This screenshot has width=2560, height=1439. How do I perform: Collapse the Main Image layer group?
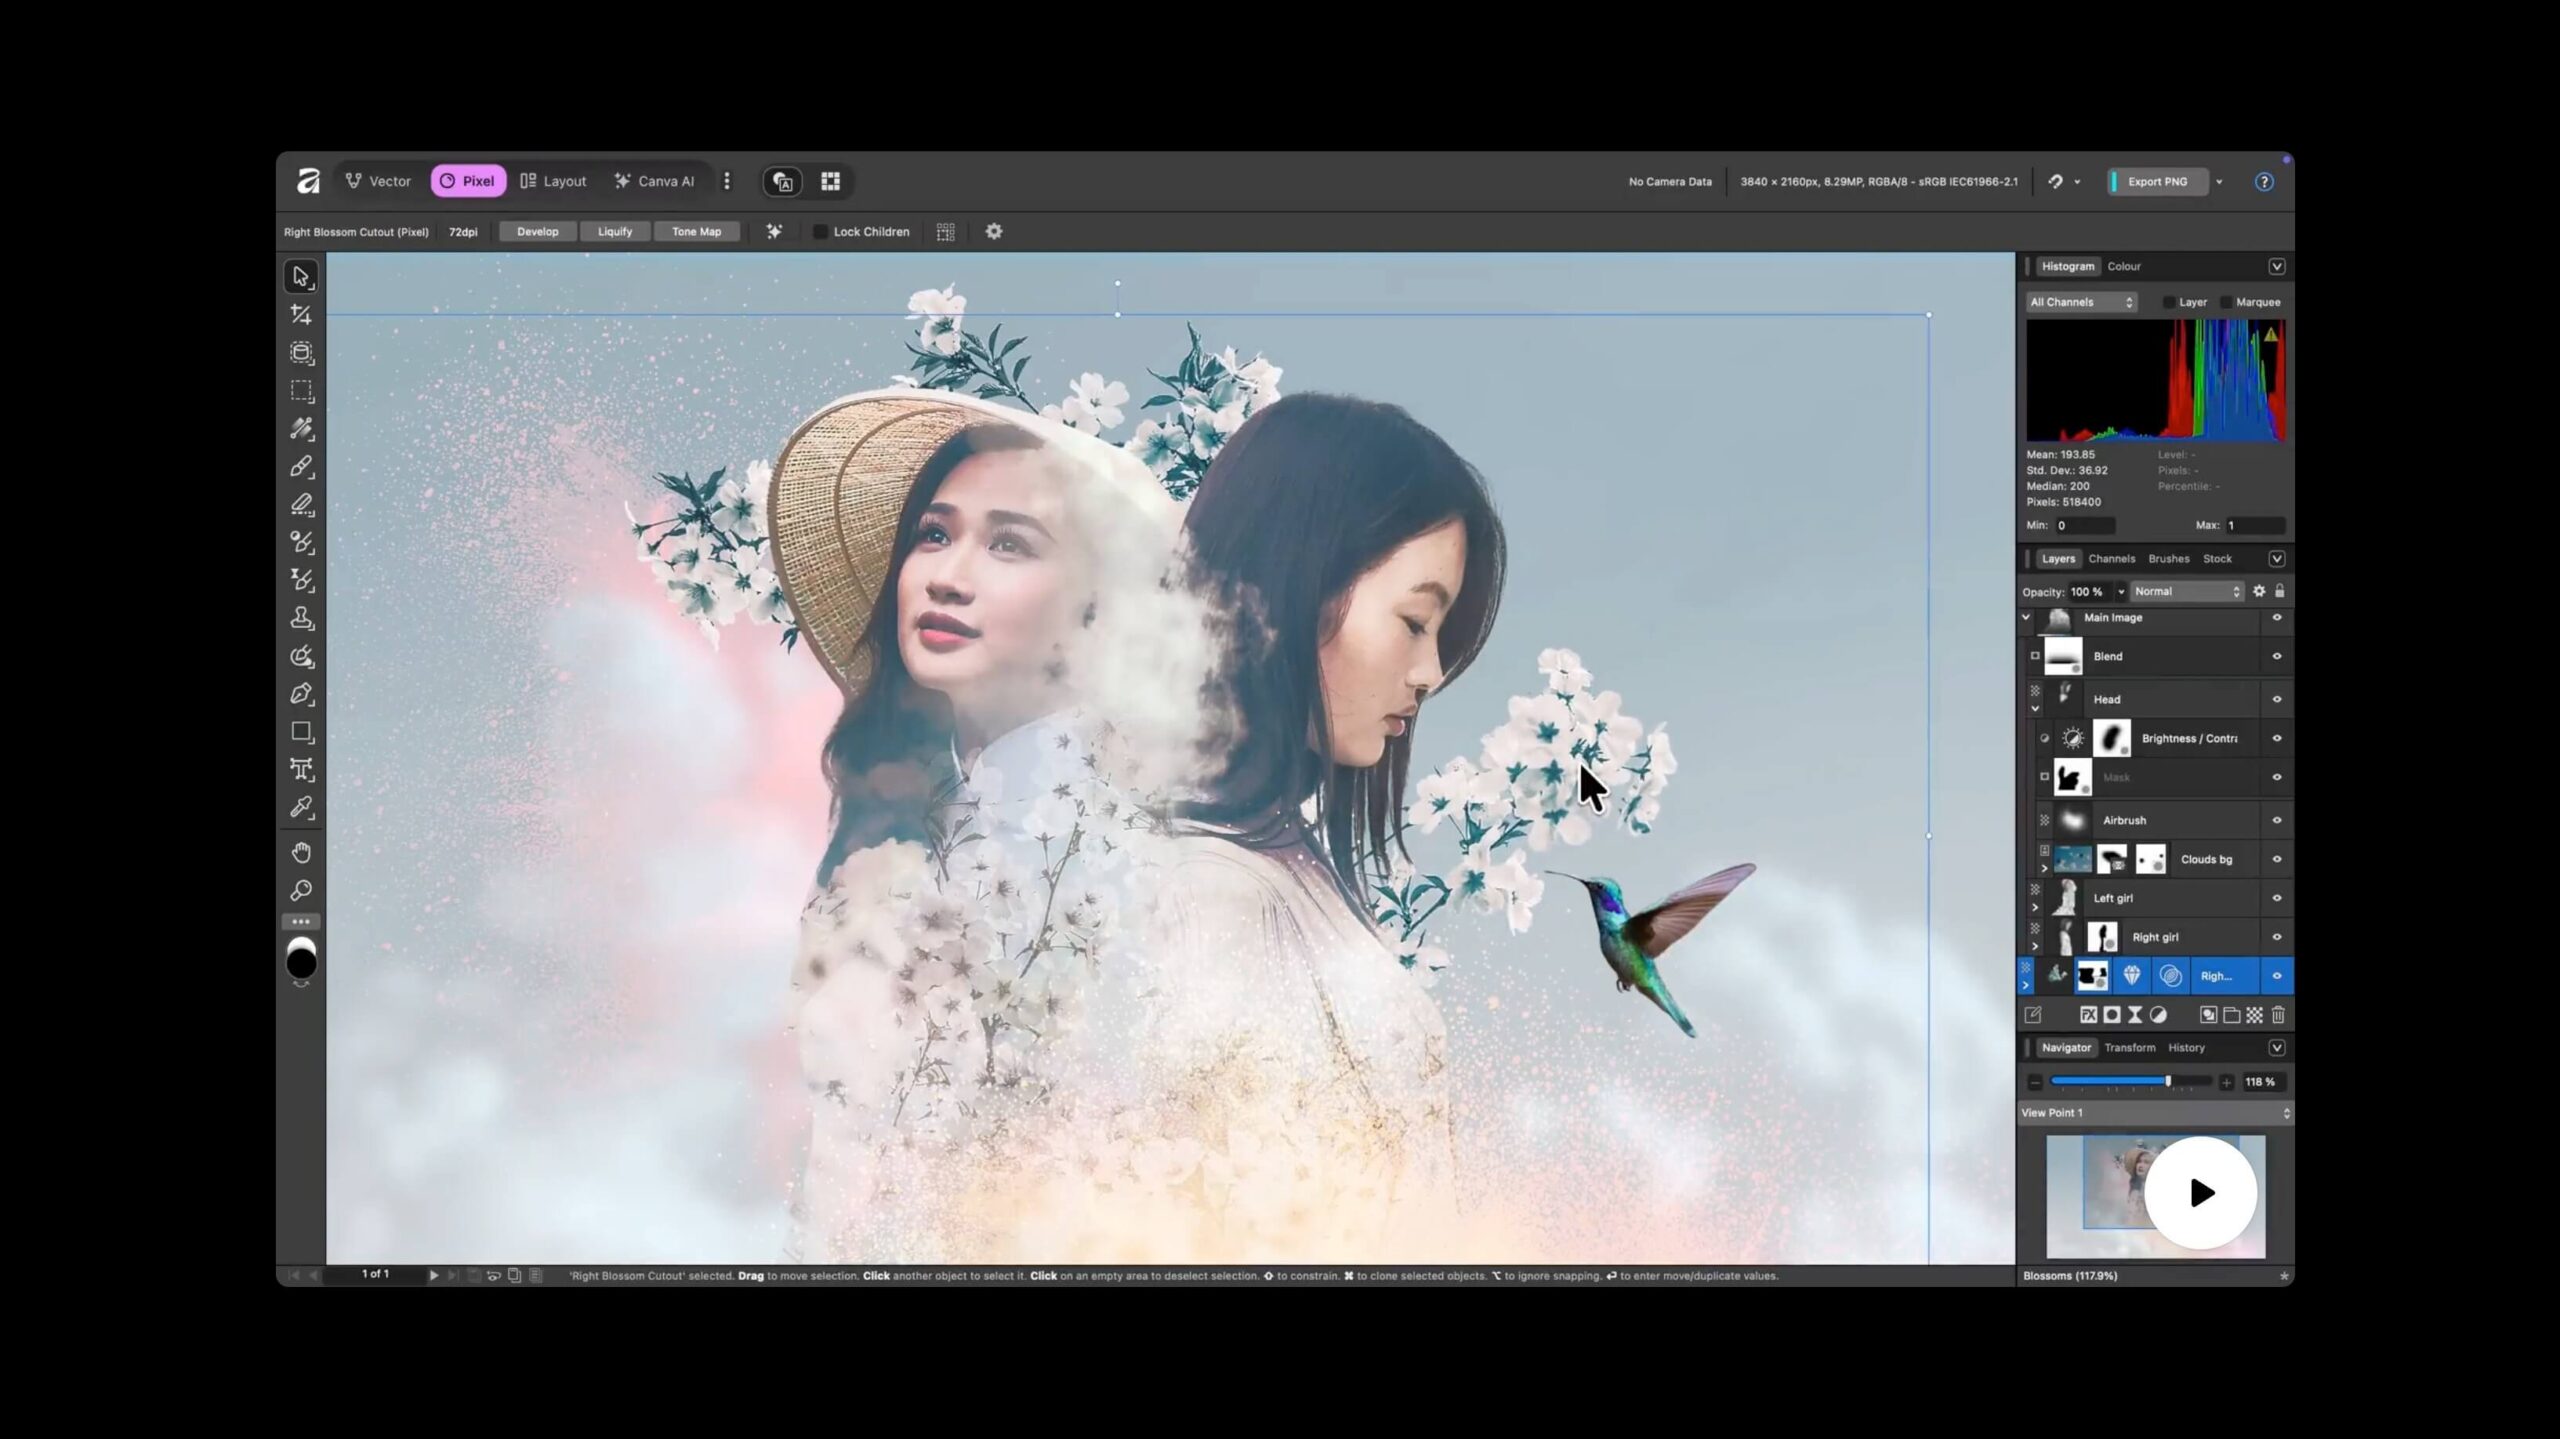[x=2025, y=617]
